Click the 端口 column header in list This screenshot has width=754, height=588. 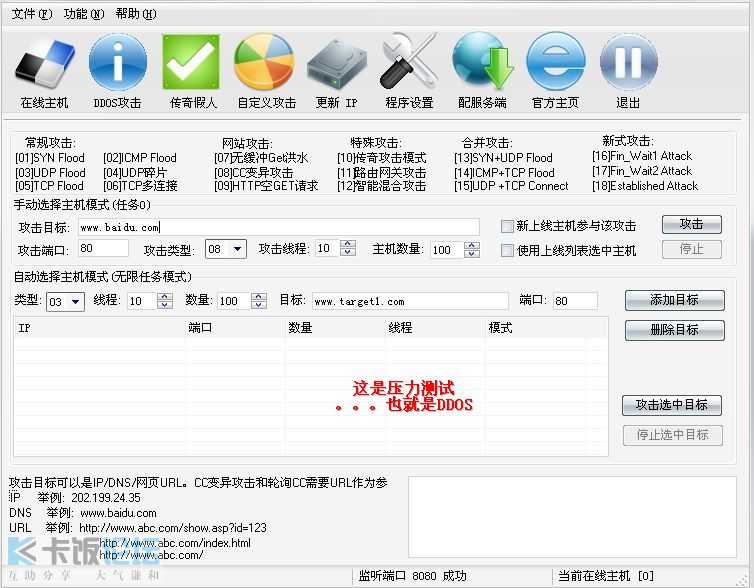click(x=200, y=327)
